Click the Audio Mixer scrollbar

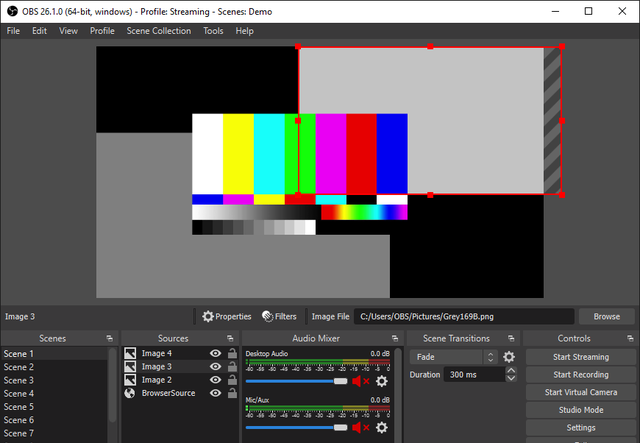tap(399, 395)
